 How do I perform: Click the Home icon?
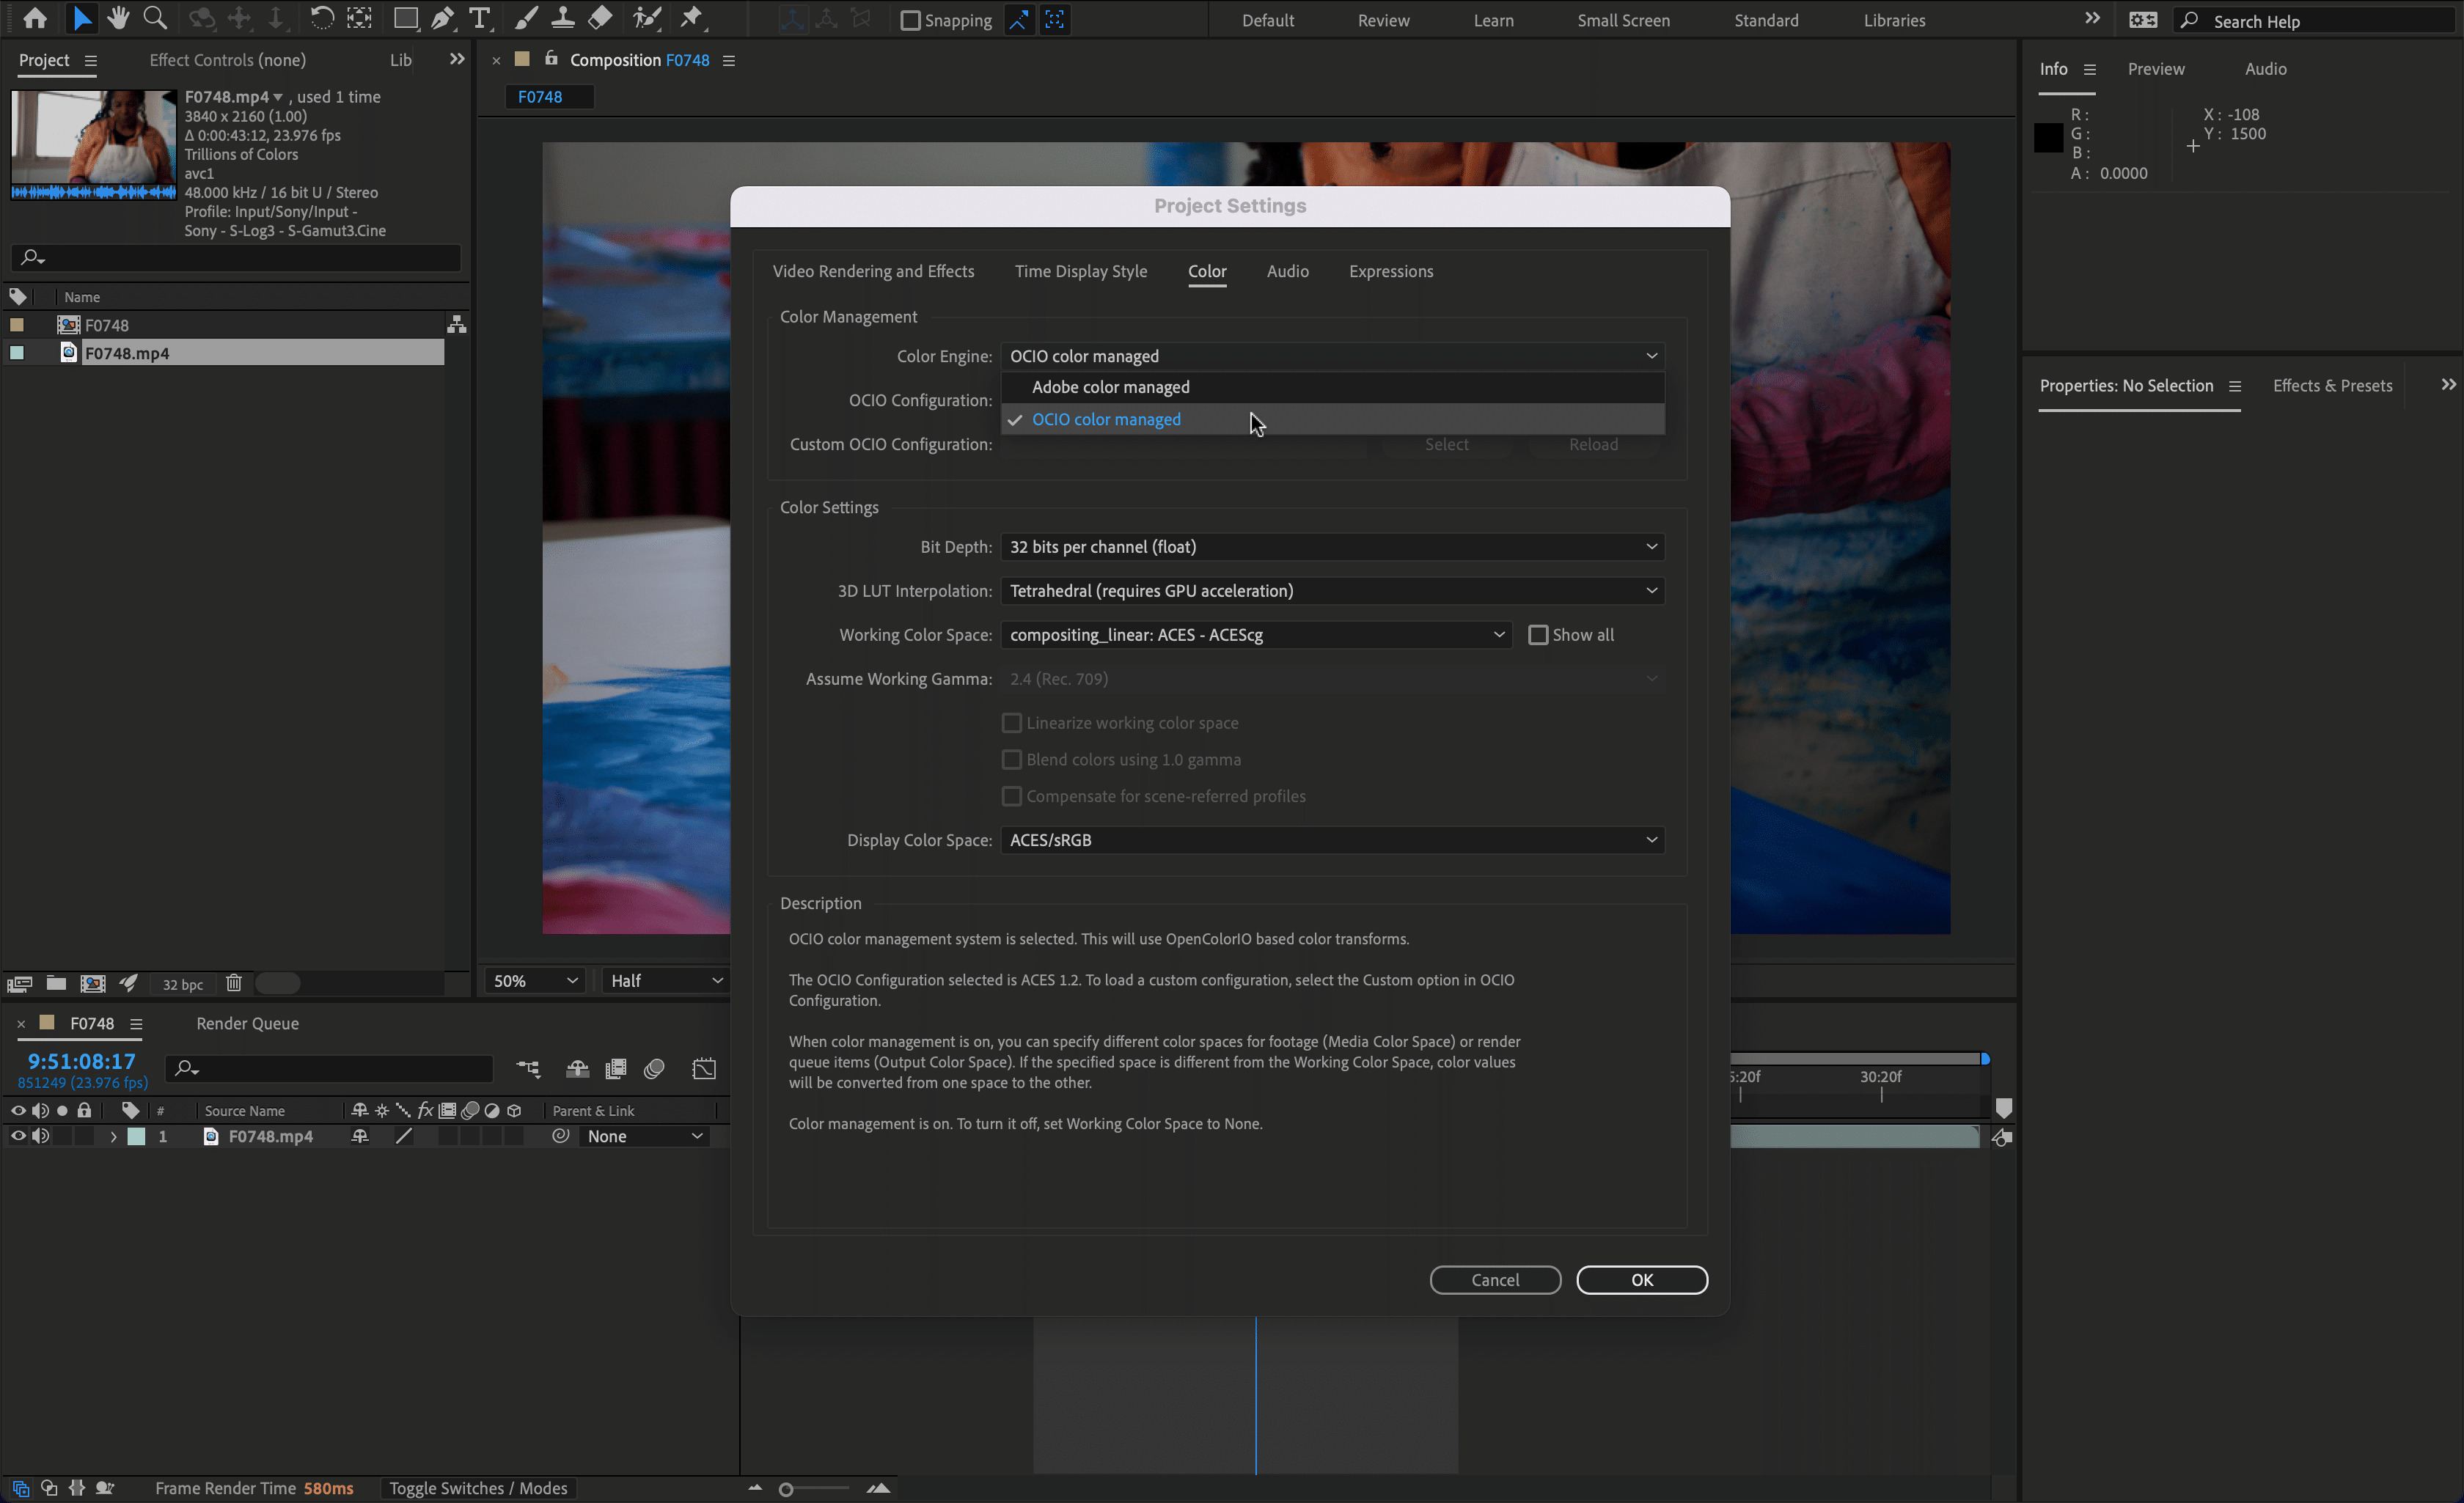click(x=35, y=18)
